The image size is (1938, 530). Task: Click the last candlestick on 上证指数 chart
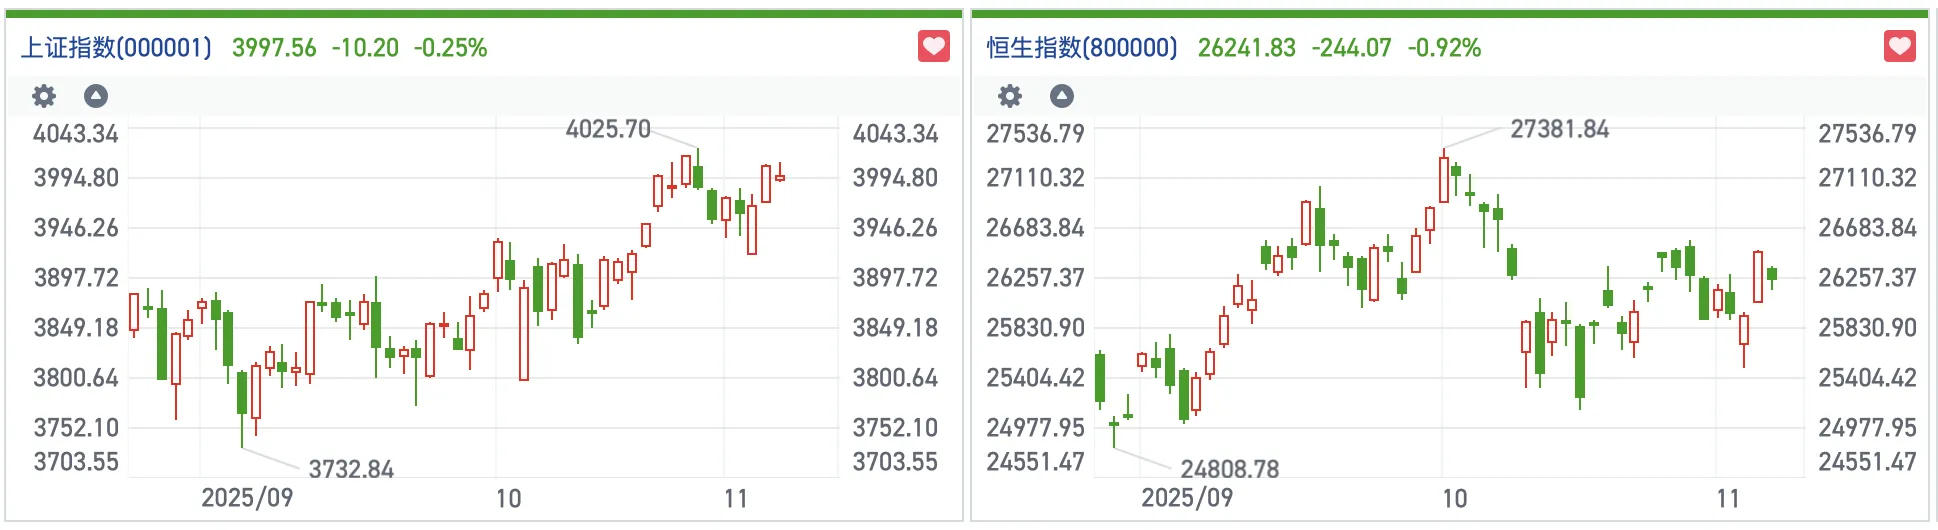coord(780,177)
